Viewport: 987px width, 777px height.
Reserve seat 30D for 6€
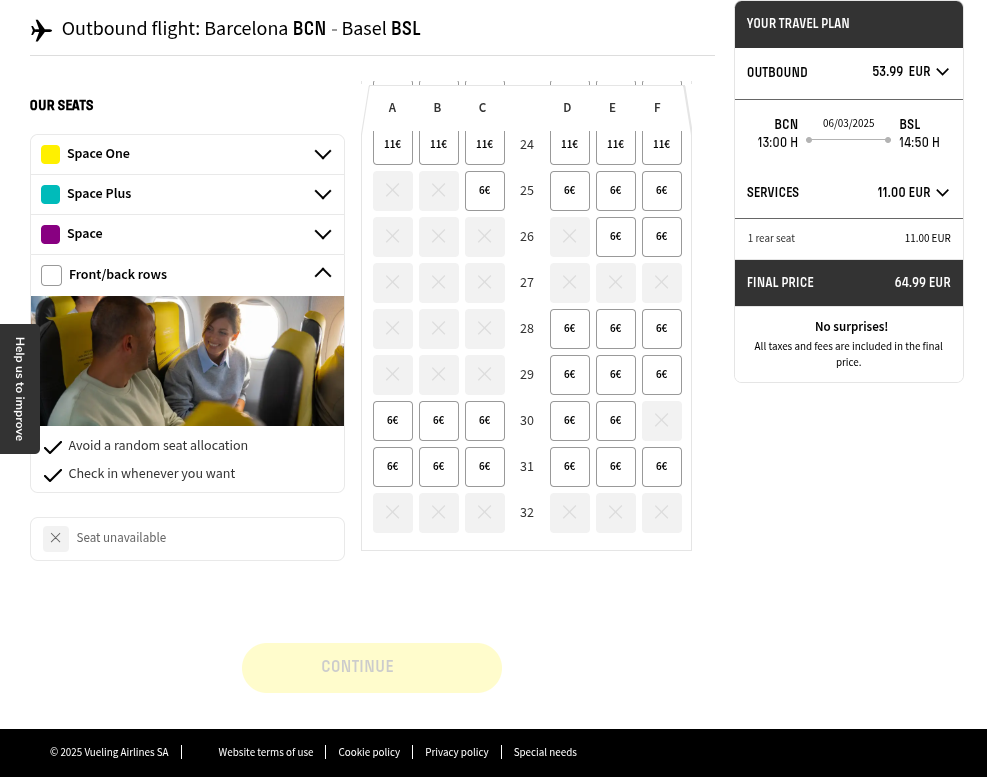click(x=570, y=421)
